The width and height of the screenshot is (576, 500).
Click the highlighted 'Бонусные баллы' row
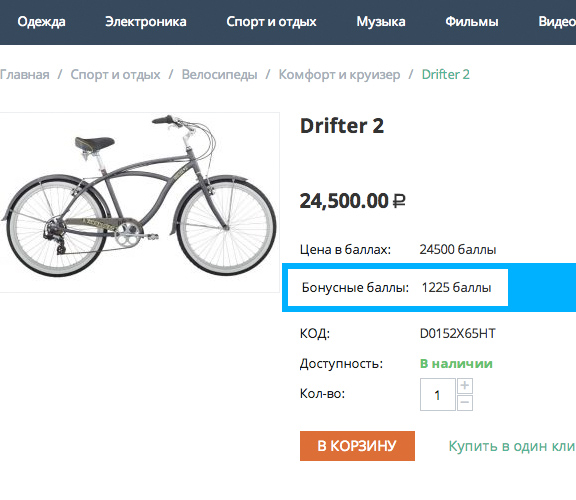click(x=398, y=288)
